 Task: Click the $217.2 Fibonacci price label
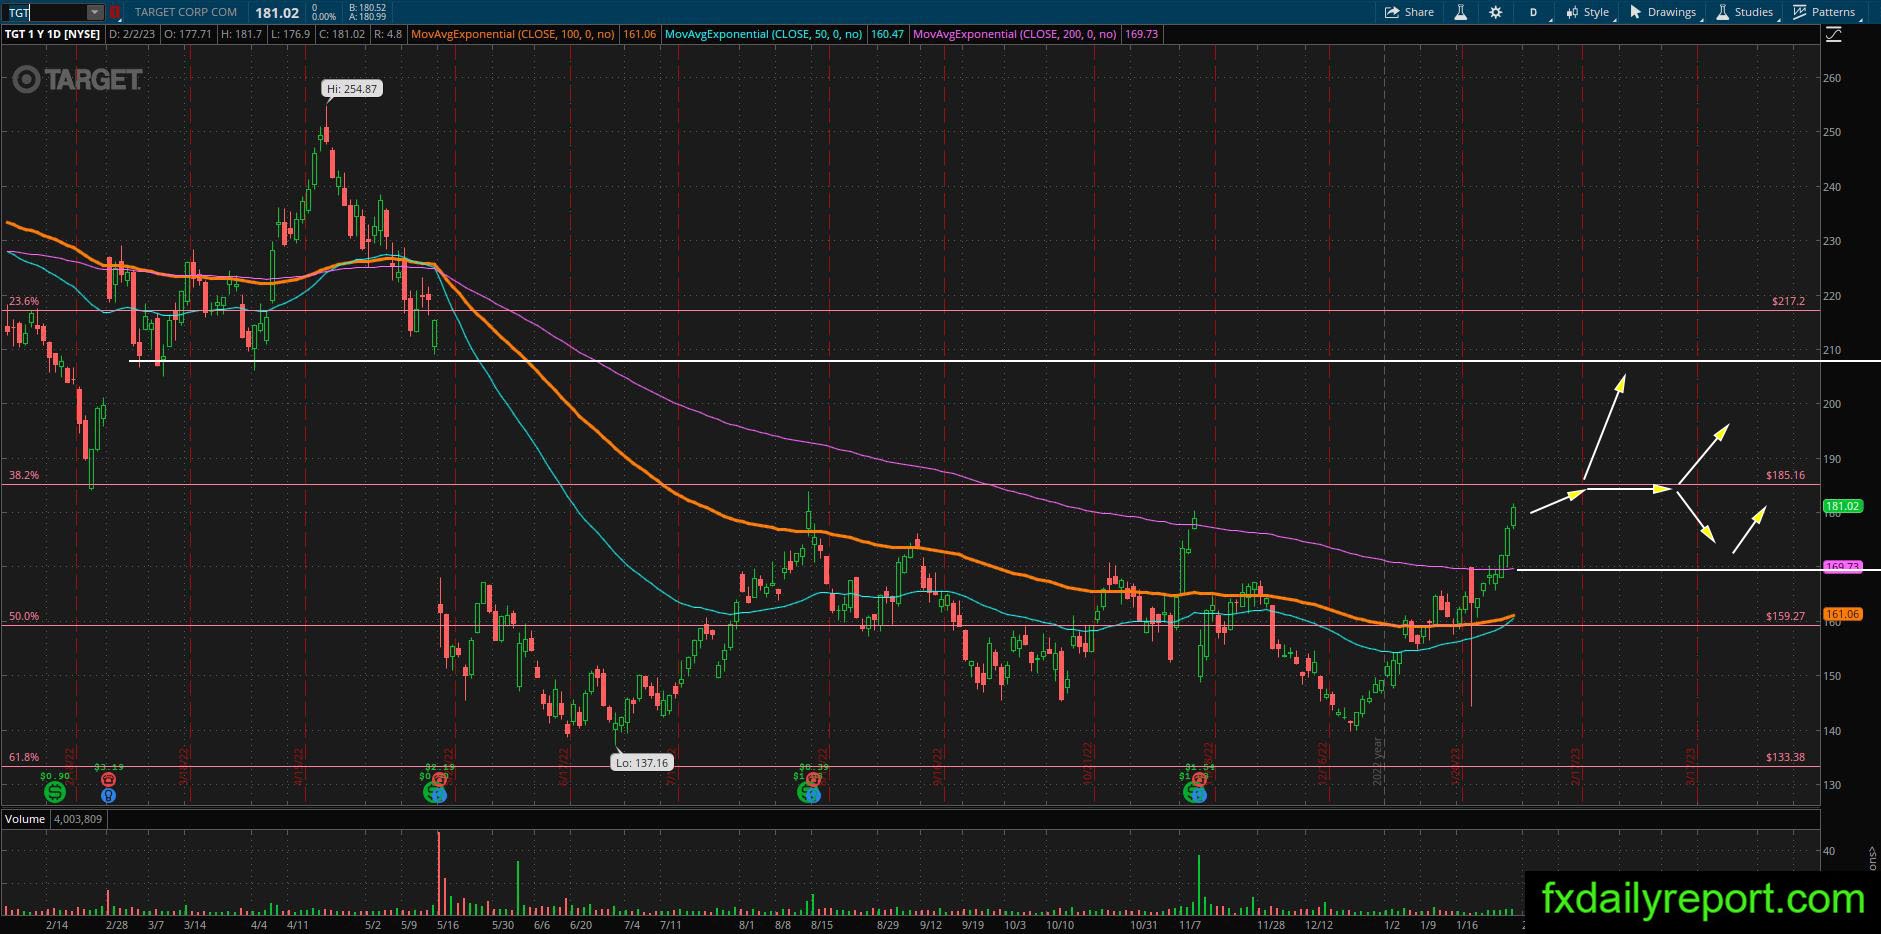pyautogui.click(x=1788, y=301)
